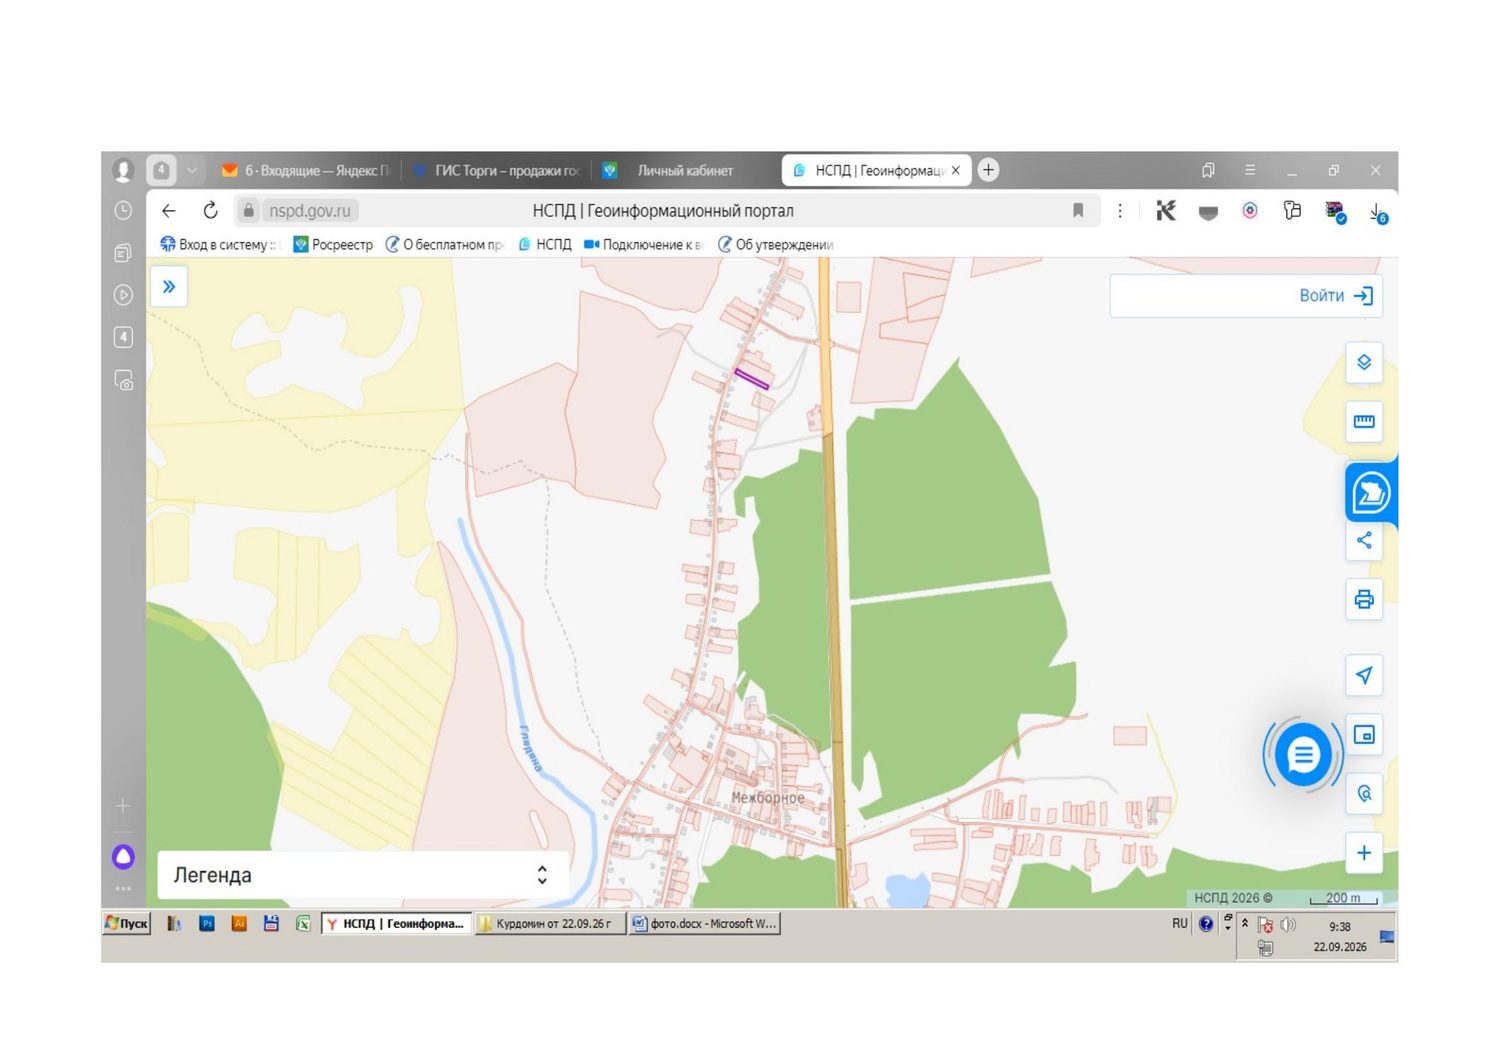The height and width of the screenshot is (1061, 1500).
Task: Open the sidebar screenshot tool
Action: pos(123,380)
